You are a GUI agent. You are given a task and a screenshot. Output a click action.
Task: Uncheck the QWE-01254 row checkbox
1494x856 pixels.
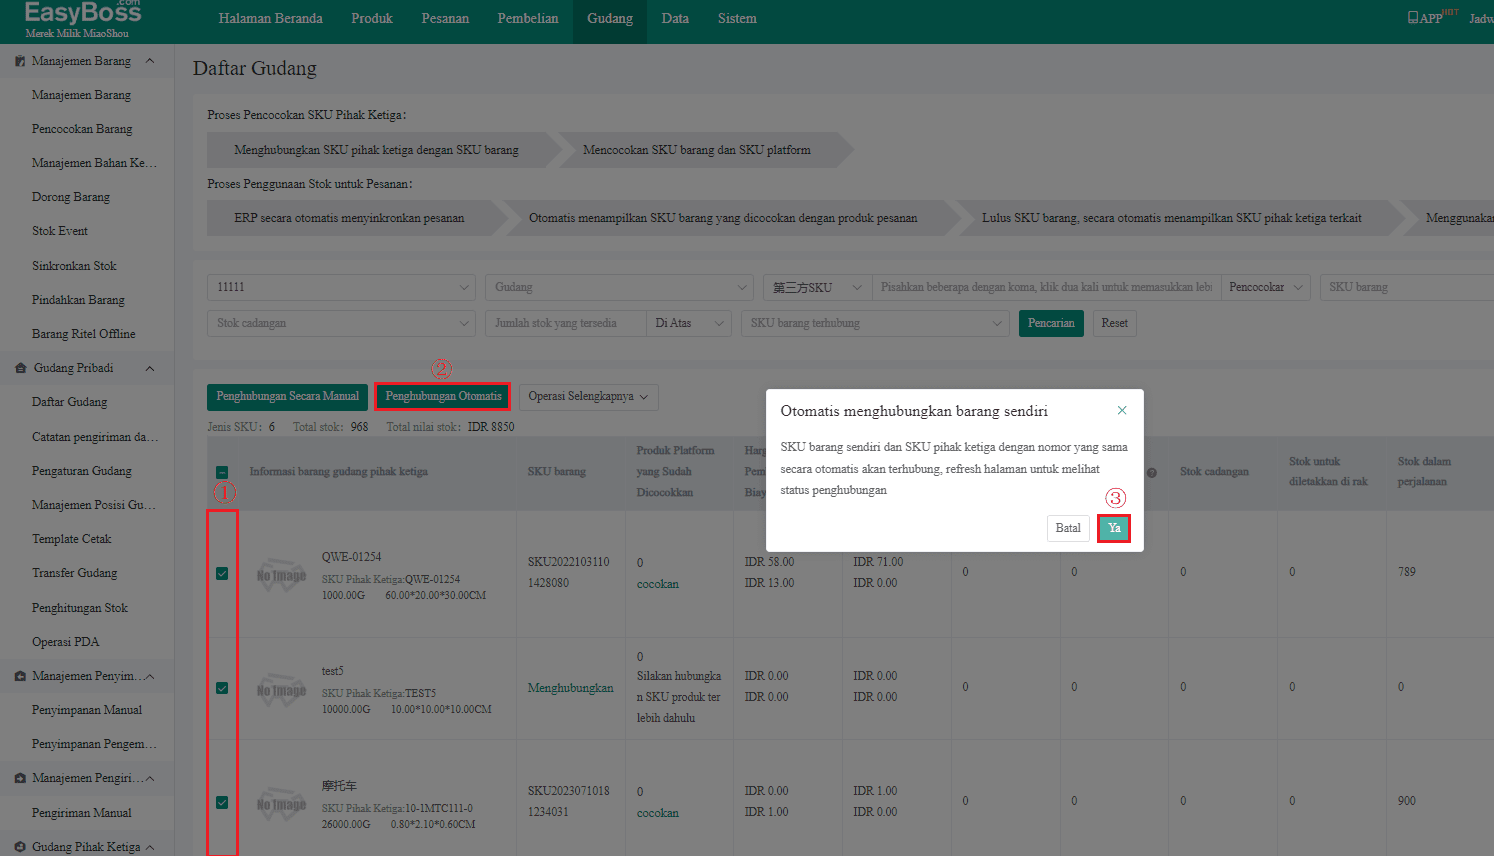pos(222,573)
